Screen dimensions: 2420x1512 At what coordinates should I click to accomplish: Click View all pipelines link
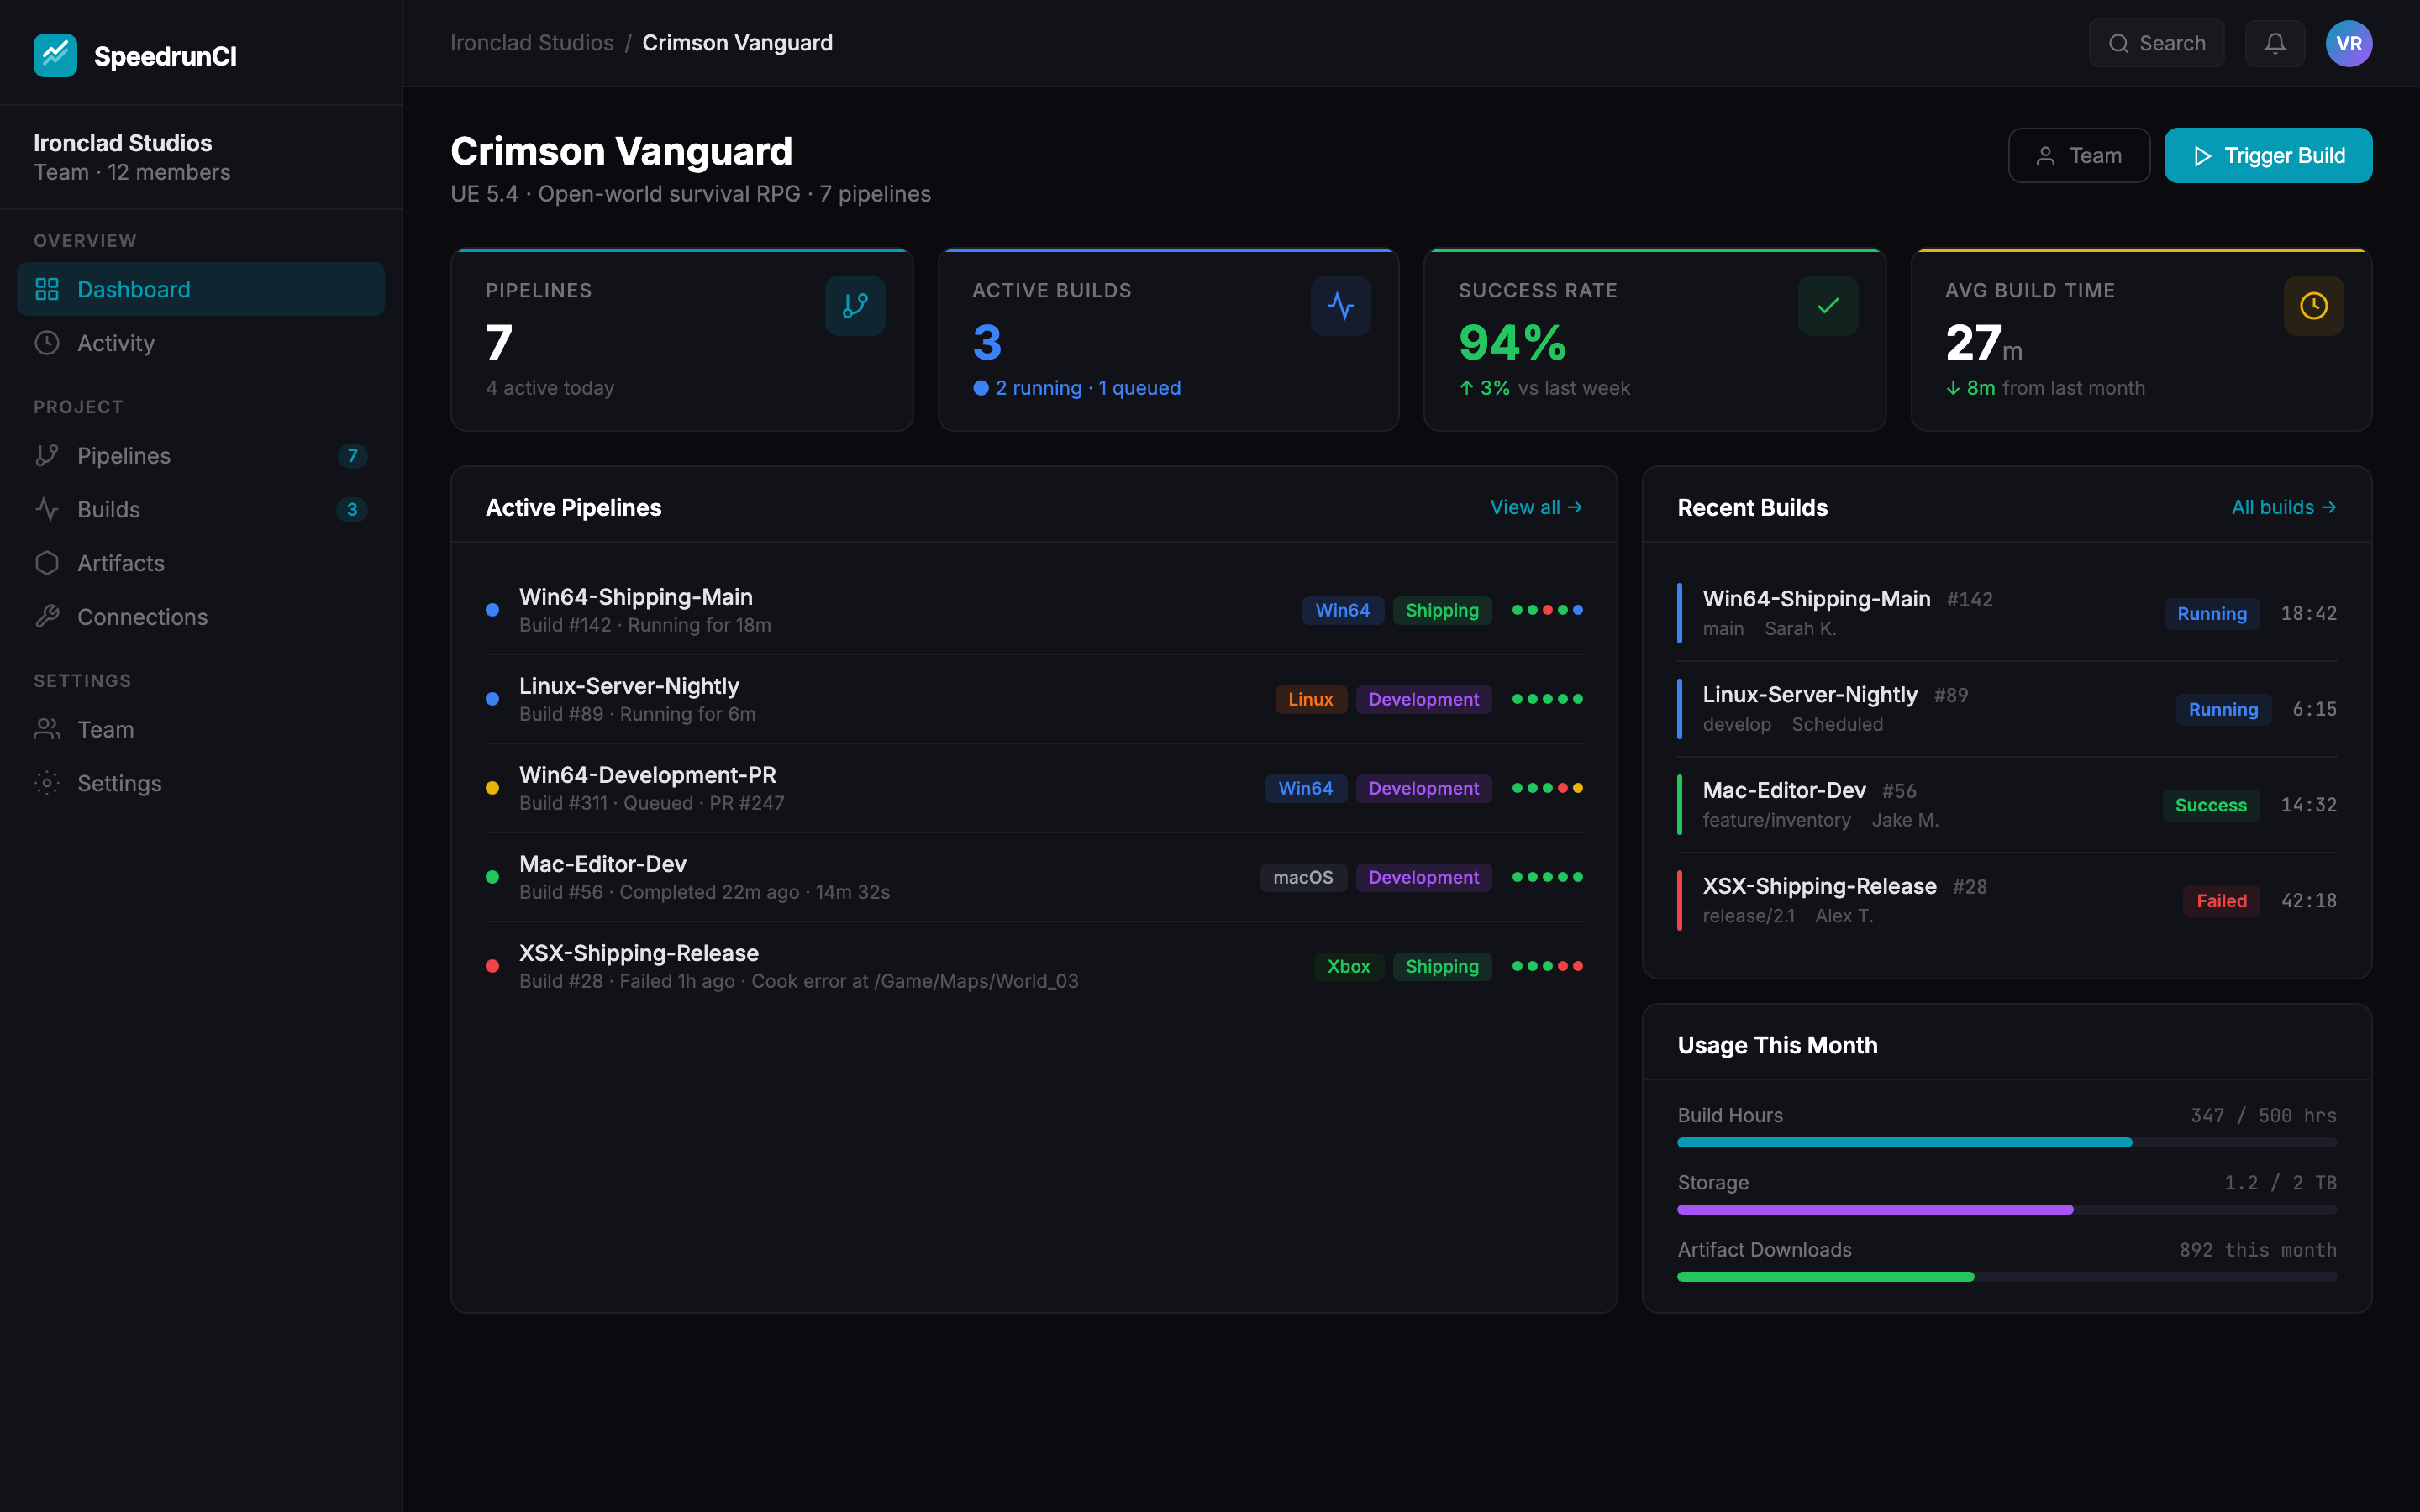click(1536, 507)
